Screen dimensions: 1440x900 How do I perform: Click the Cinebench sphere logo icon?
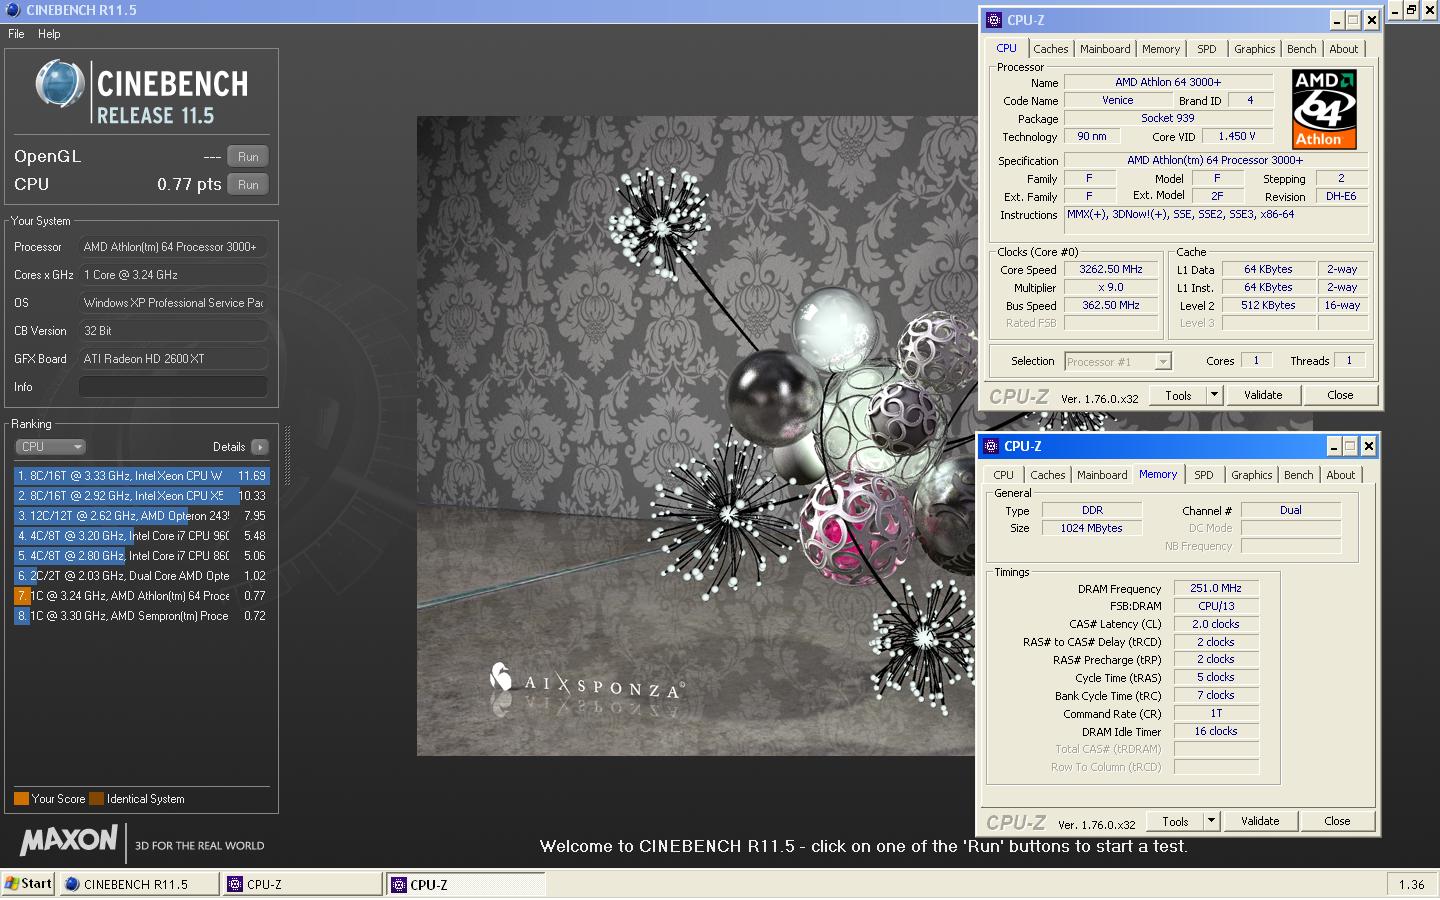click(60, 84)
